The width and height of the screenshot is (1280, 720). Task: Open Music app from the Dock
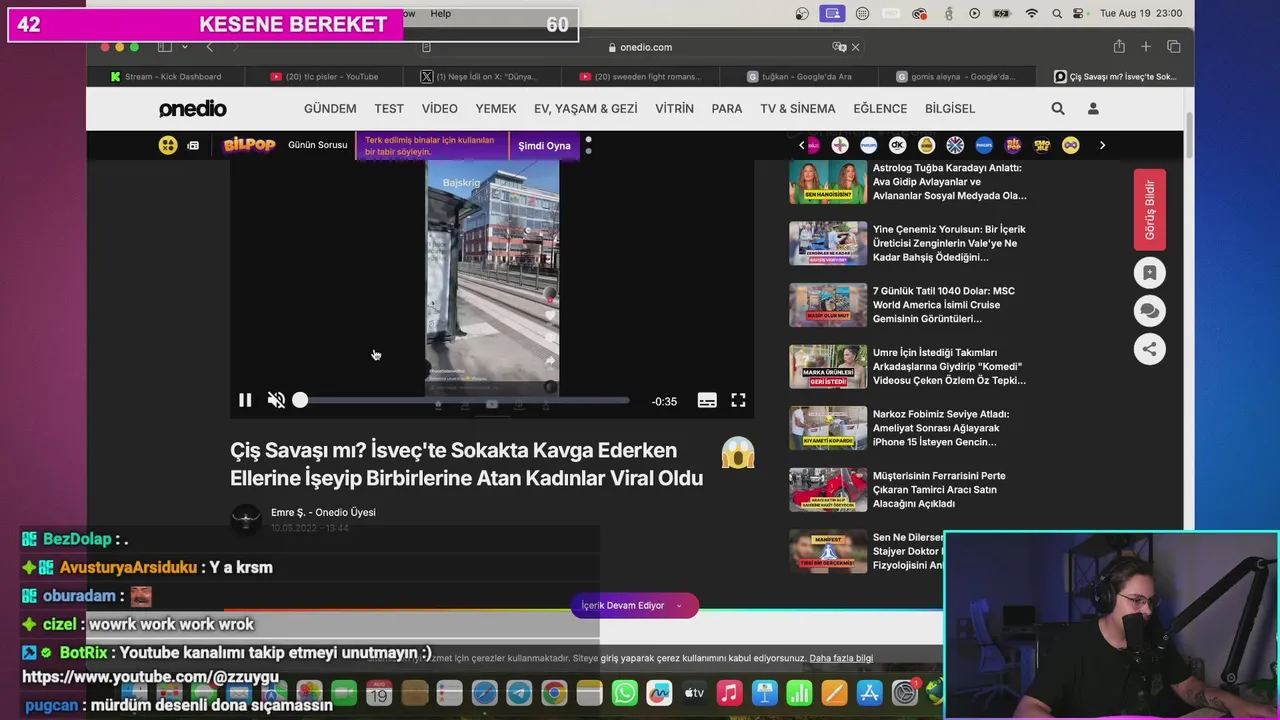(729, 692)
